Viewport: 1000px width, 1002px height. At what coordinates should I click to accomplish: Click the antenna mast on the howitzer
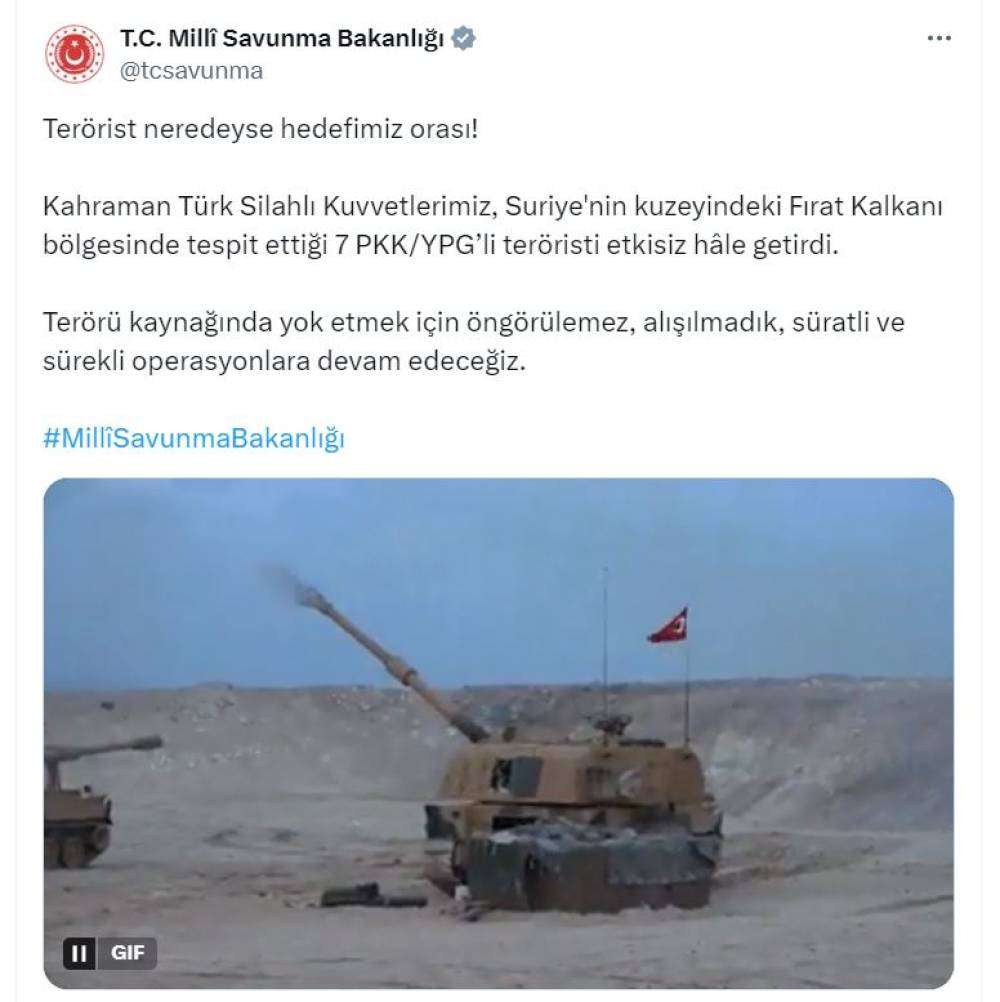[x=604, y=645]
